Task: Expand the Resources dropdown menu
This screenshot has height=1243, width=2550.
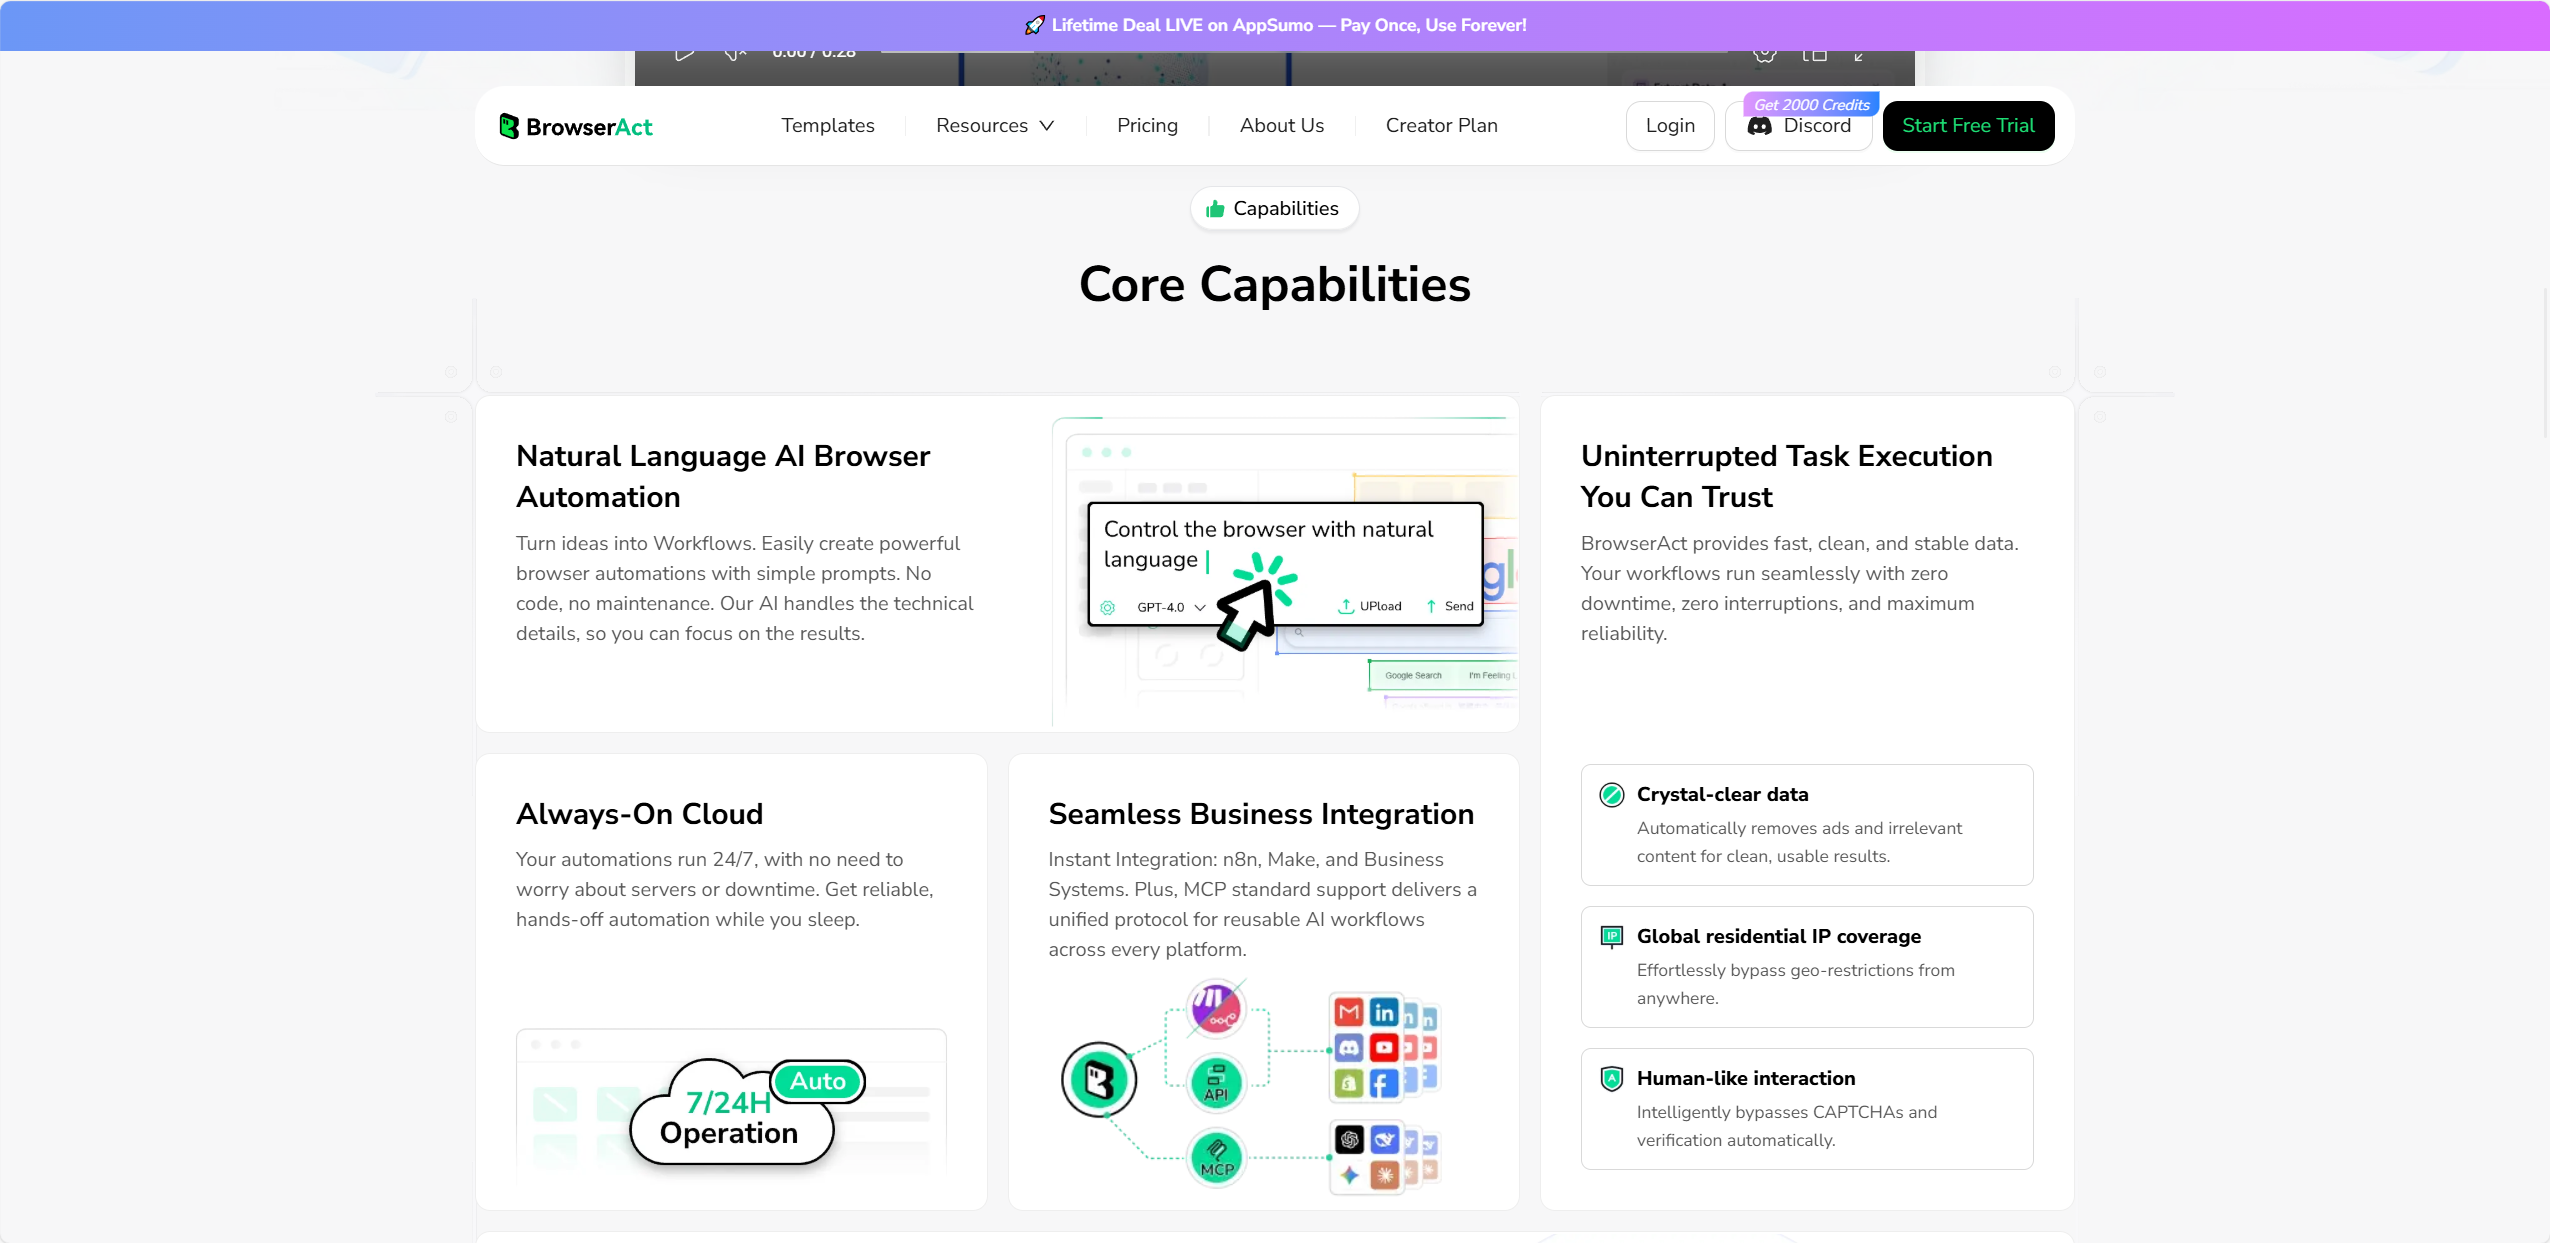Action: 994,126
